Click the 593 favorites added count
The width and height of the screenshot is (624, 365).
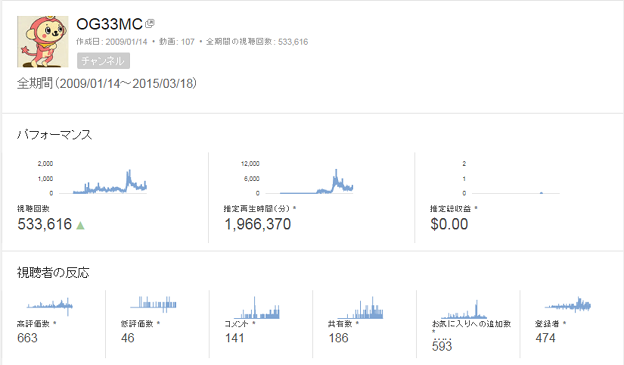[x=442, y=346]
